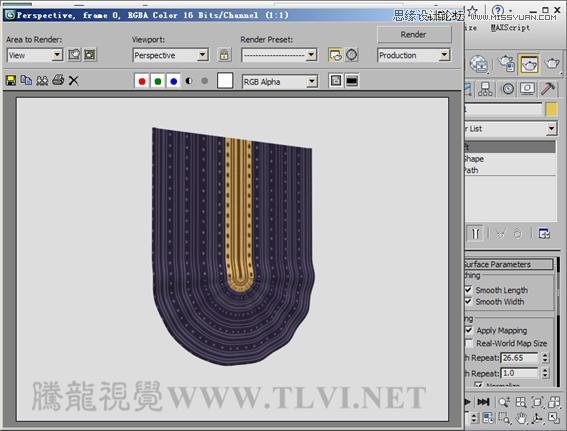Select the Pan View hand tool
567x431 pixels.
click(x=521, y=418)
